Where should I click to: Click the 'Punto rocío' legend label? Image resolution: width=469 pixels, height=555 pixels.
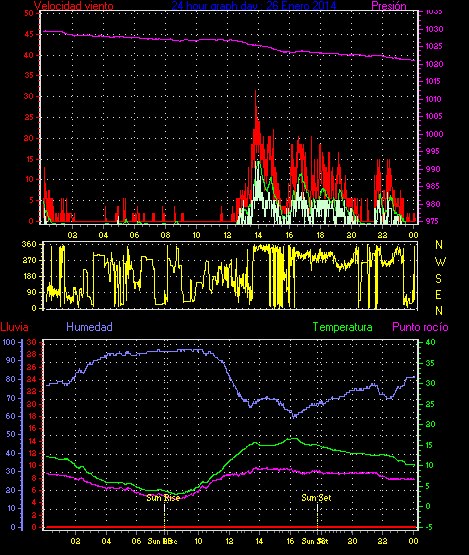pyautogui.click(x=421, y=327)
